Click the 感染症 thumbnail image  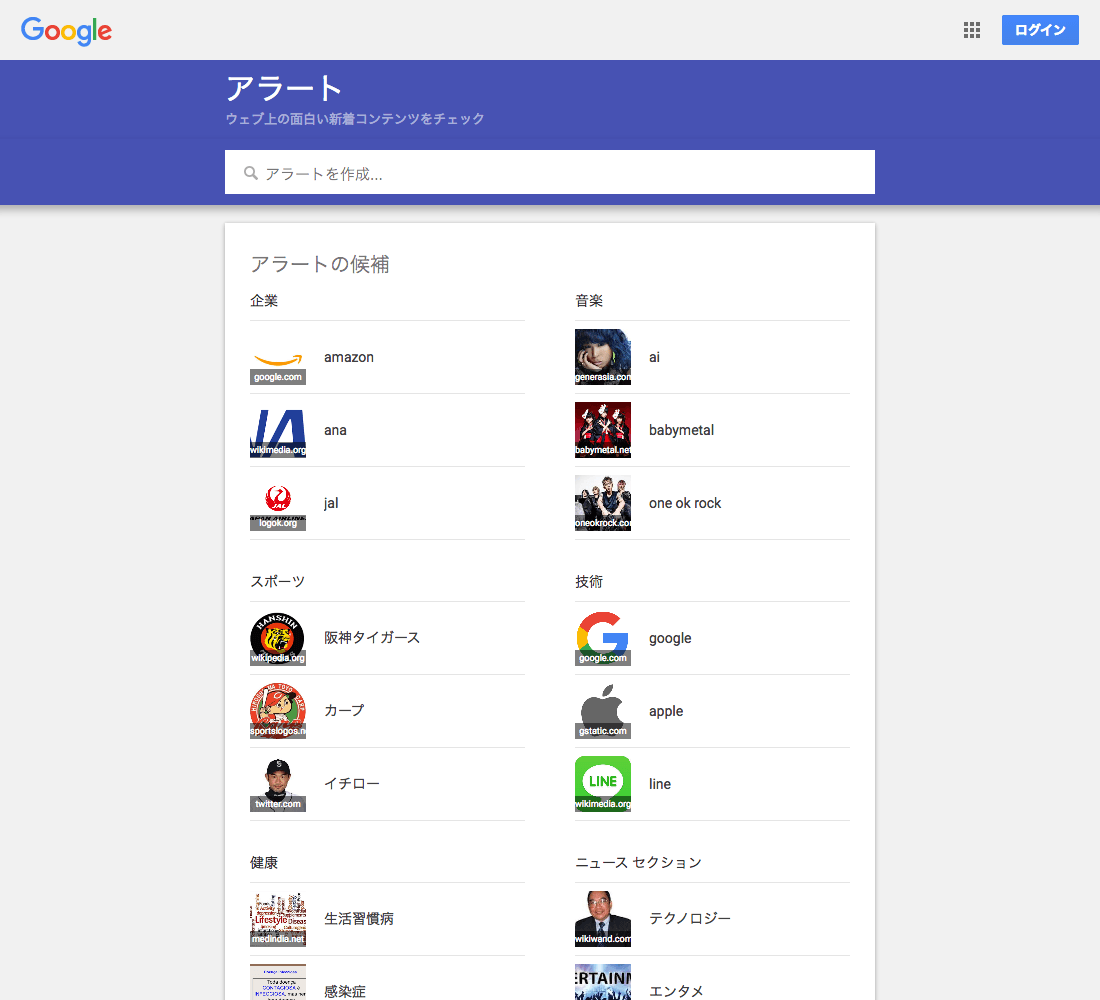278,982
